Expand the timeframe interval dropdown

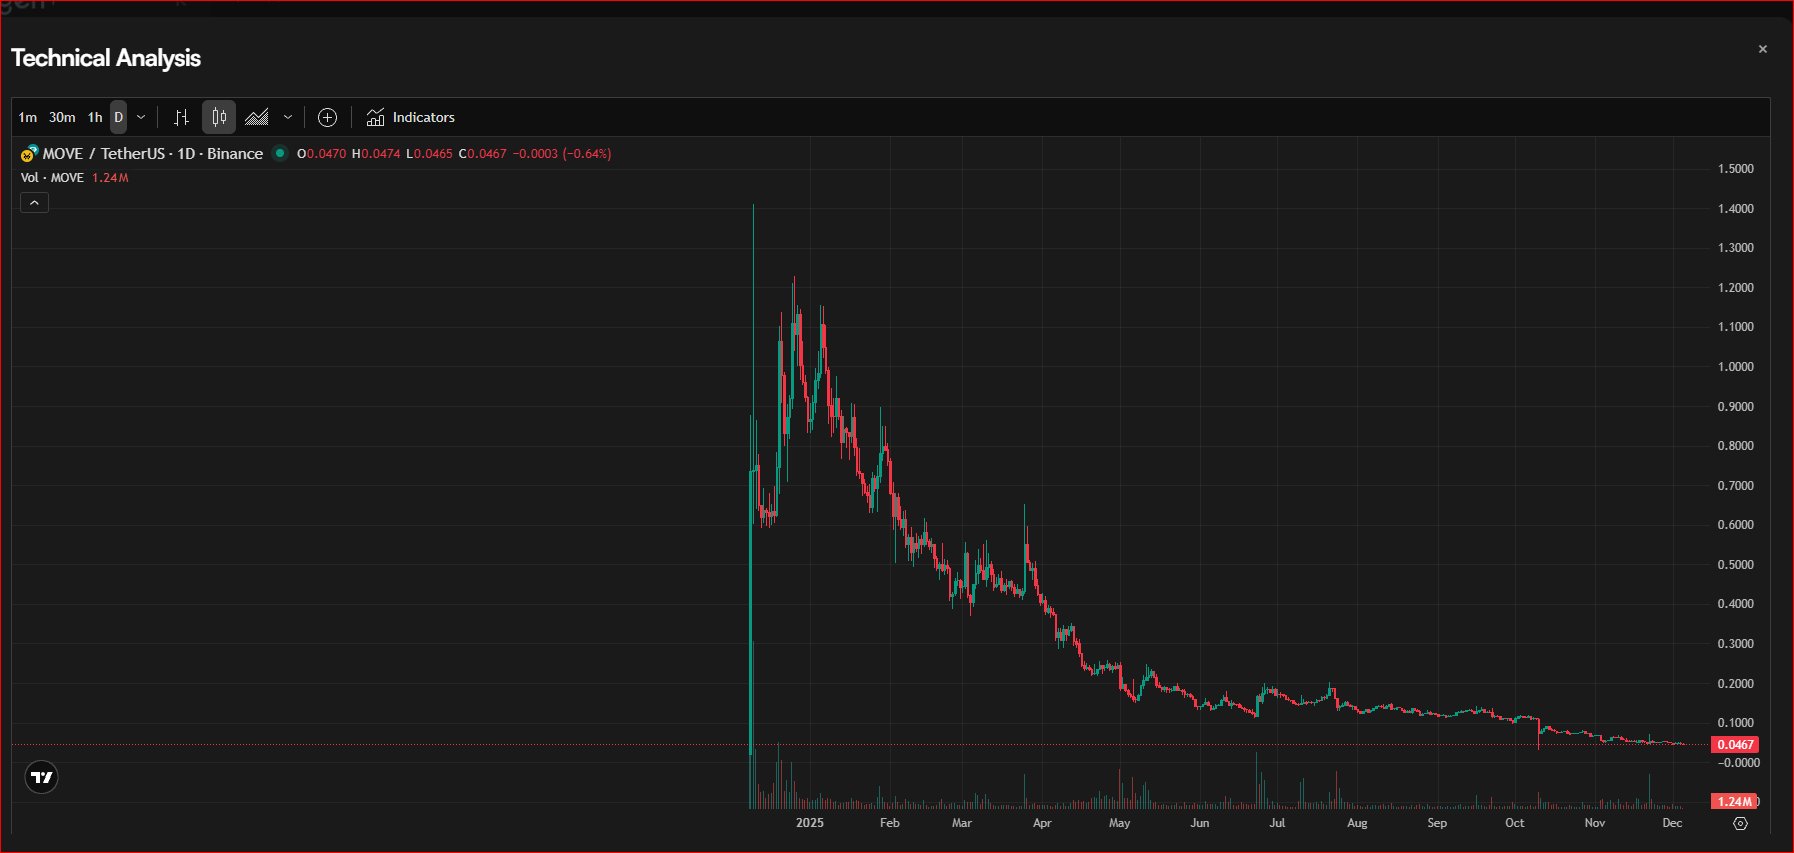click(x=141, y=117)
